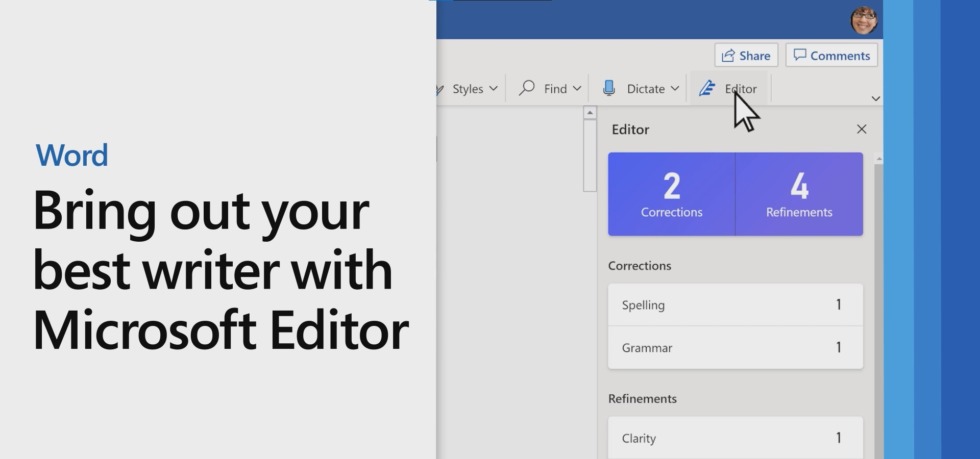Click the Dictate microphone icon

[609, 88]
